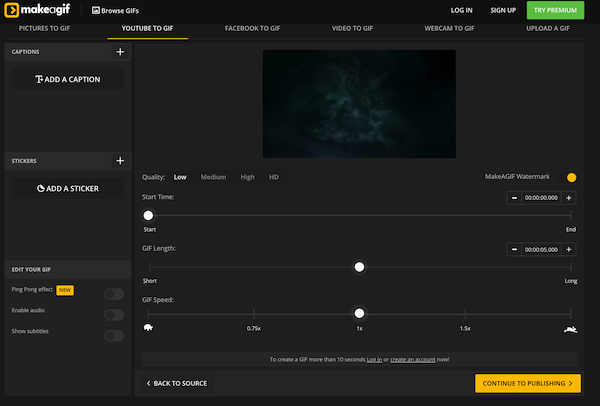Click CONTINUE TO PUBLISHING button
600x406 pixels.
pos(528,383)
